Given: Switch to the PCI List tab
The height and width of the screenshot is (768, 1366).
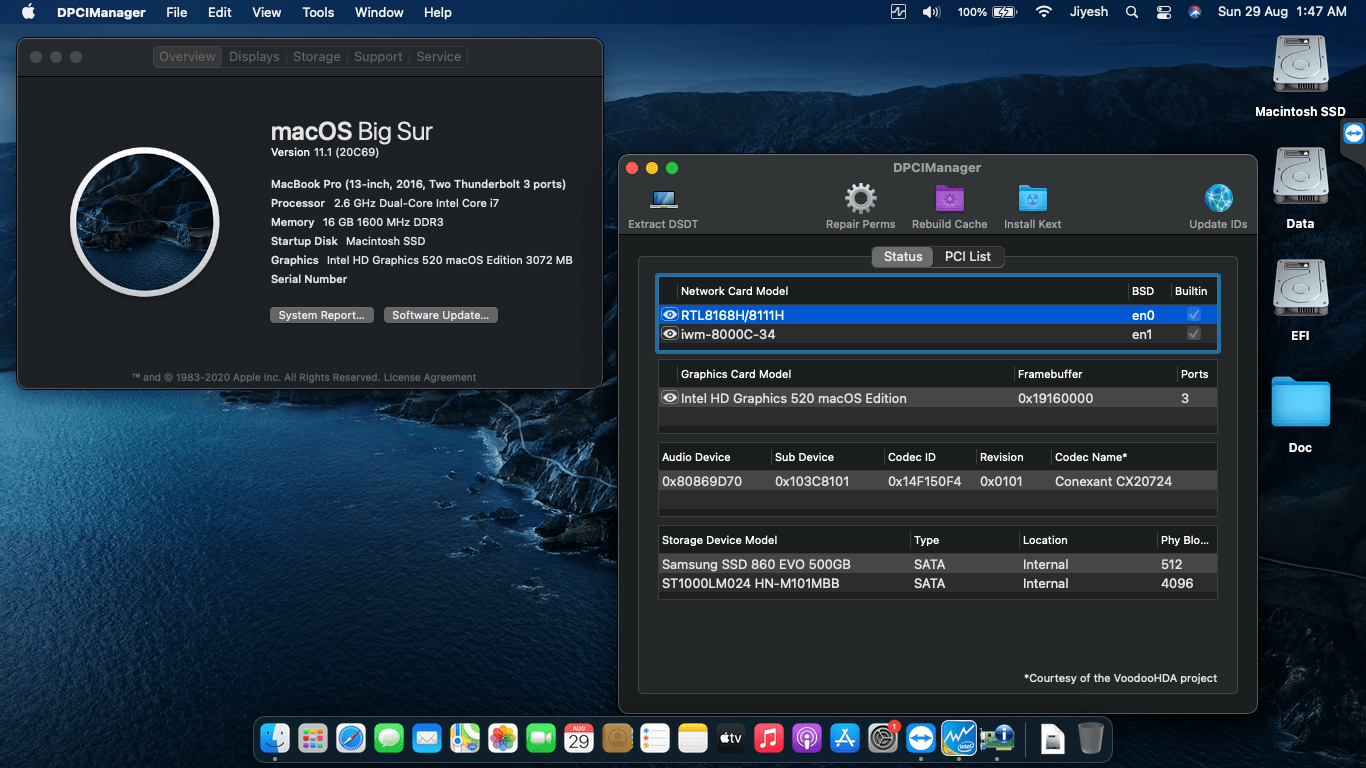Looking at the screenshot, I should (968, 257).
